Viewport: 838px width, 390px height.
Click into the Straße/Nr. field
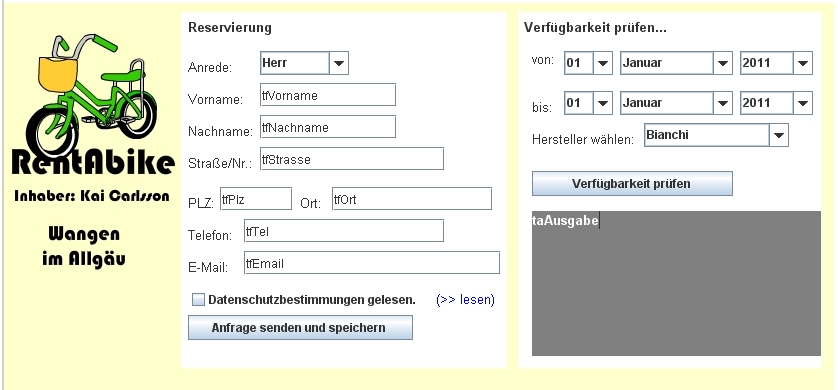coord(352,159)
